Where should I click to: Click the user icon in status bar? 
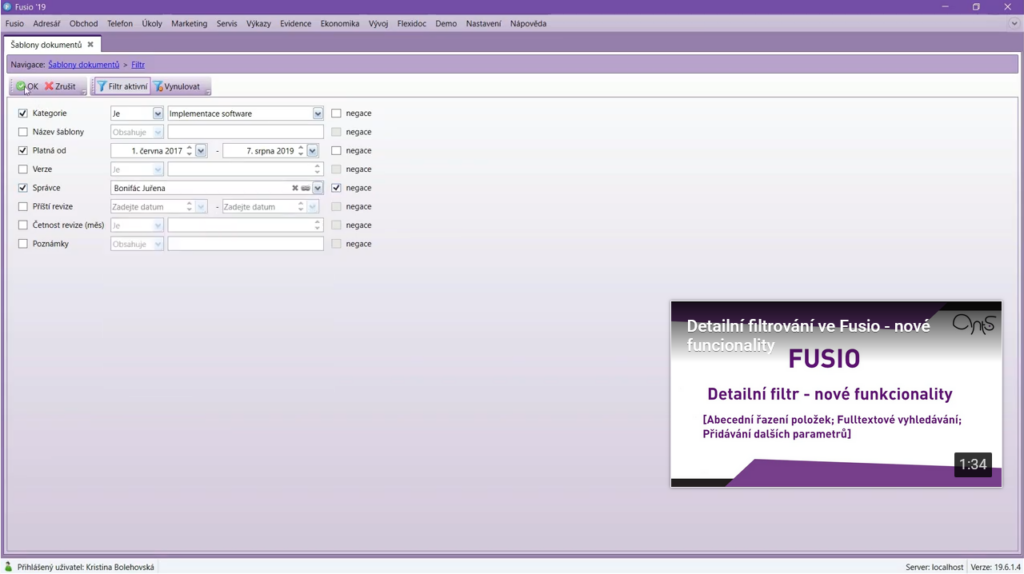pyautogui.click(x=9, y=567)
